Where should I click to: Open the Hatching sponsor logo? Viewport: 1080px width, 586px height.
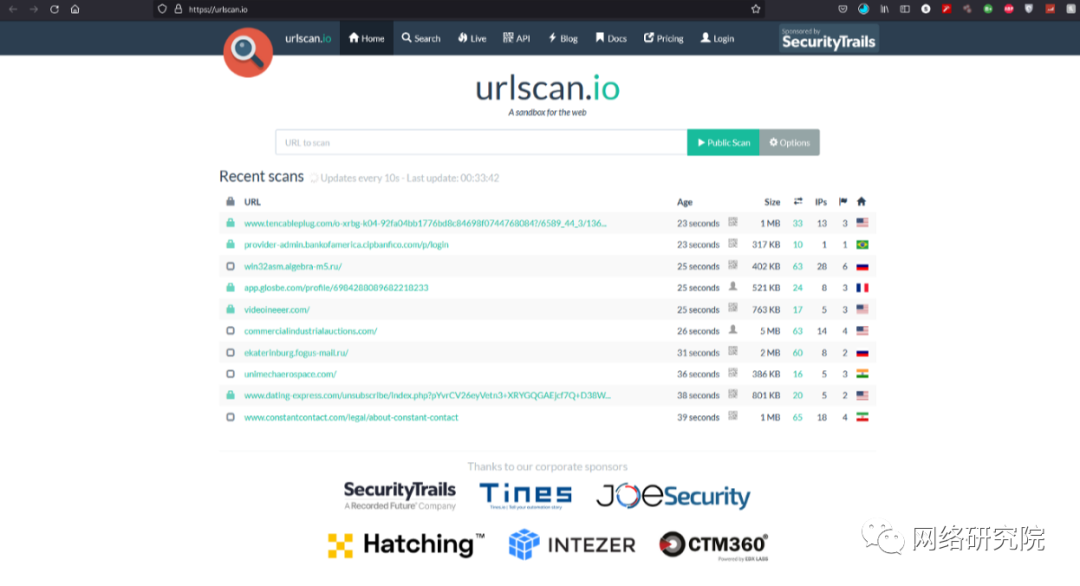(x=406, y=545)
